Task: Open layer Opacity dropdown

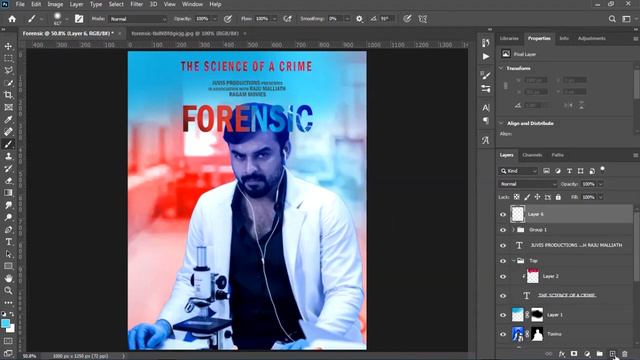Action: [600, 184]
